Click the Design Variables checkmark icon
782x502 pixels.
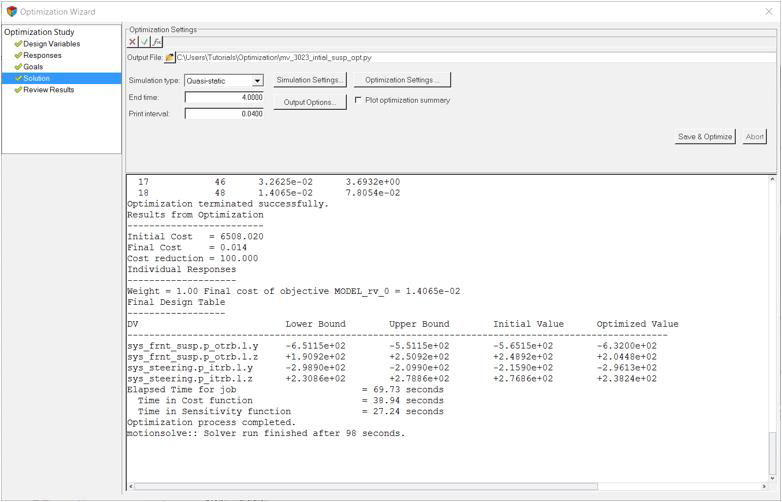click(18, 44)
